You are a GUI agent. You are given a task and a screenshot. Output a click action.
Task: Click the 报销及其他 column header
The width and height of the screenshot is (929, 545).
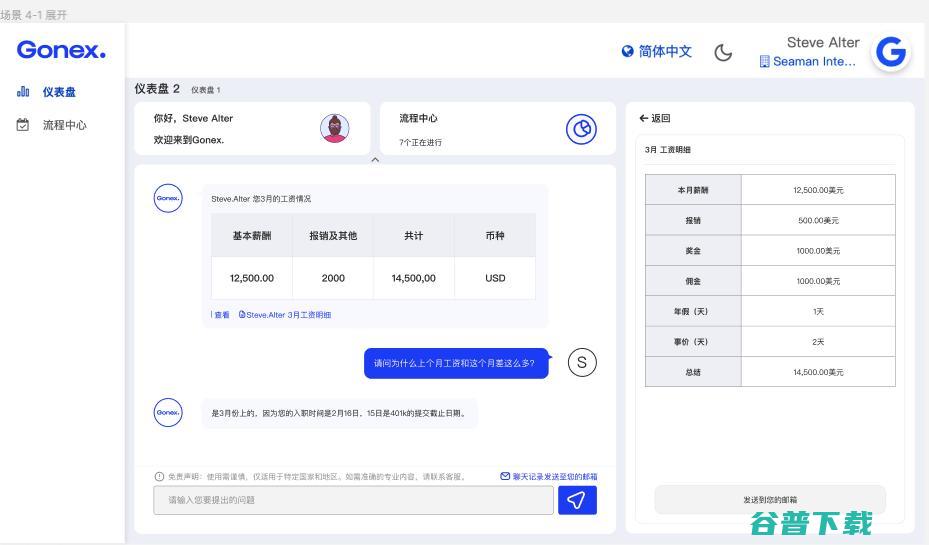tap(333, 236)
